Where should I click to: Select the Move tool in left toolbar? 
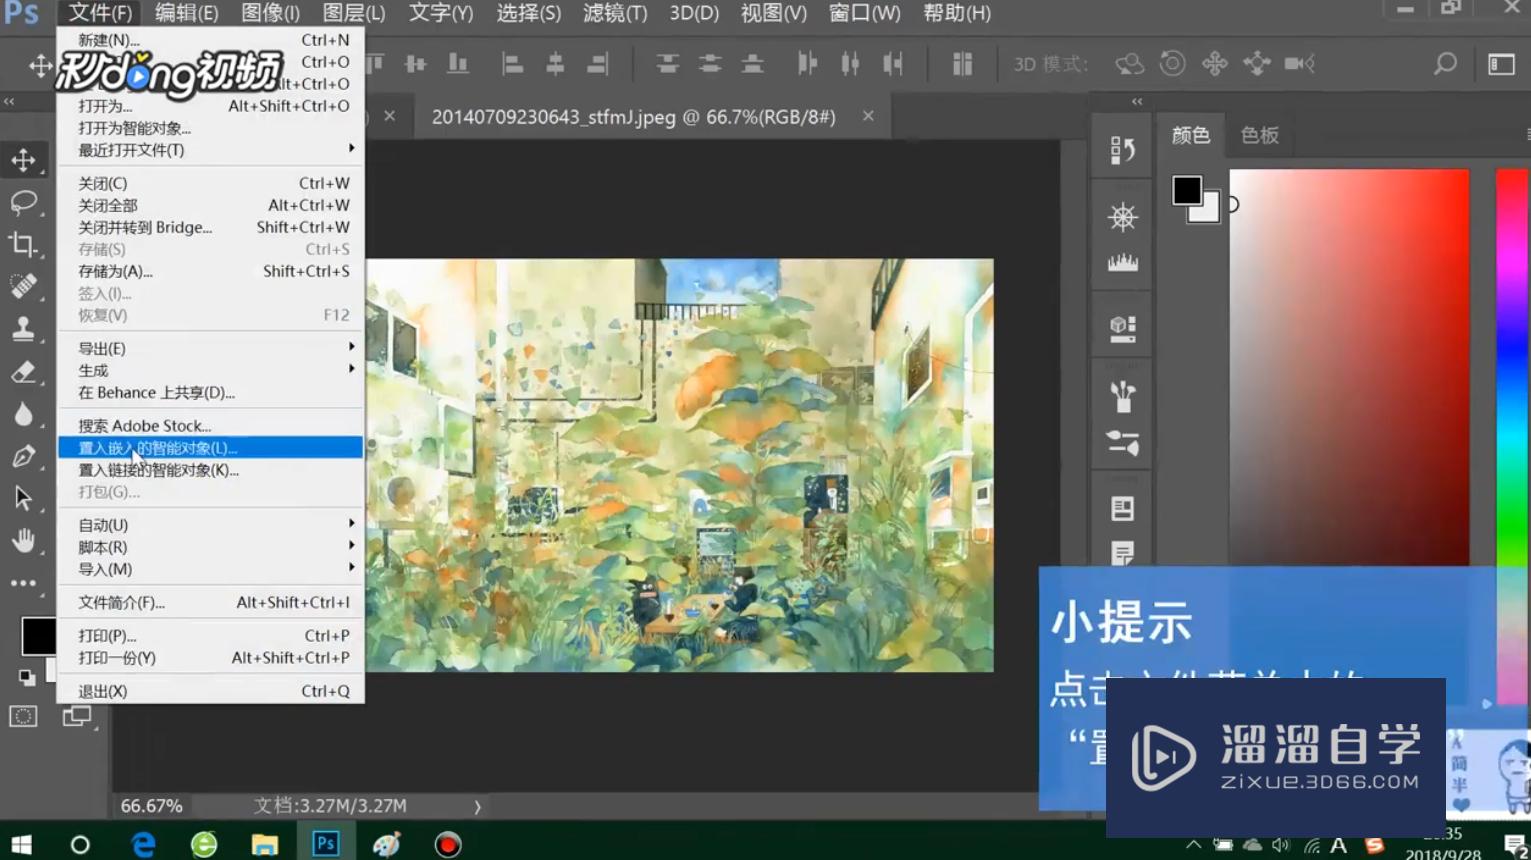23,160
